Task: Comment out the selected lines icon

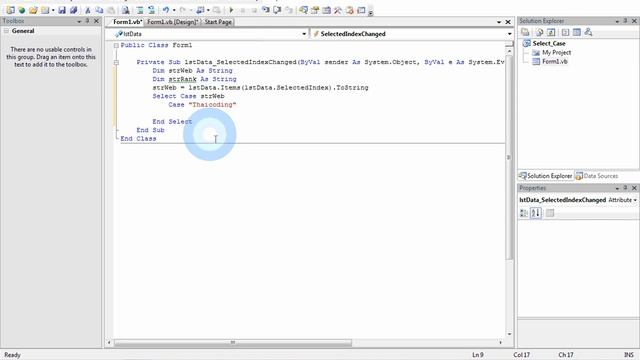Action: pos(140,10)
